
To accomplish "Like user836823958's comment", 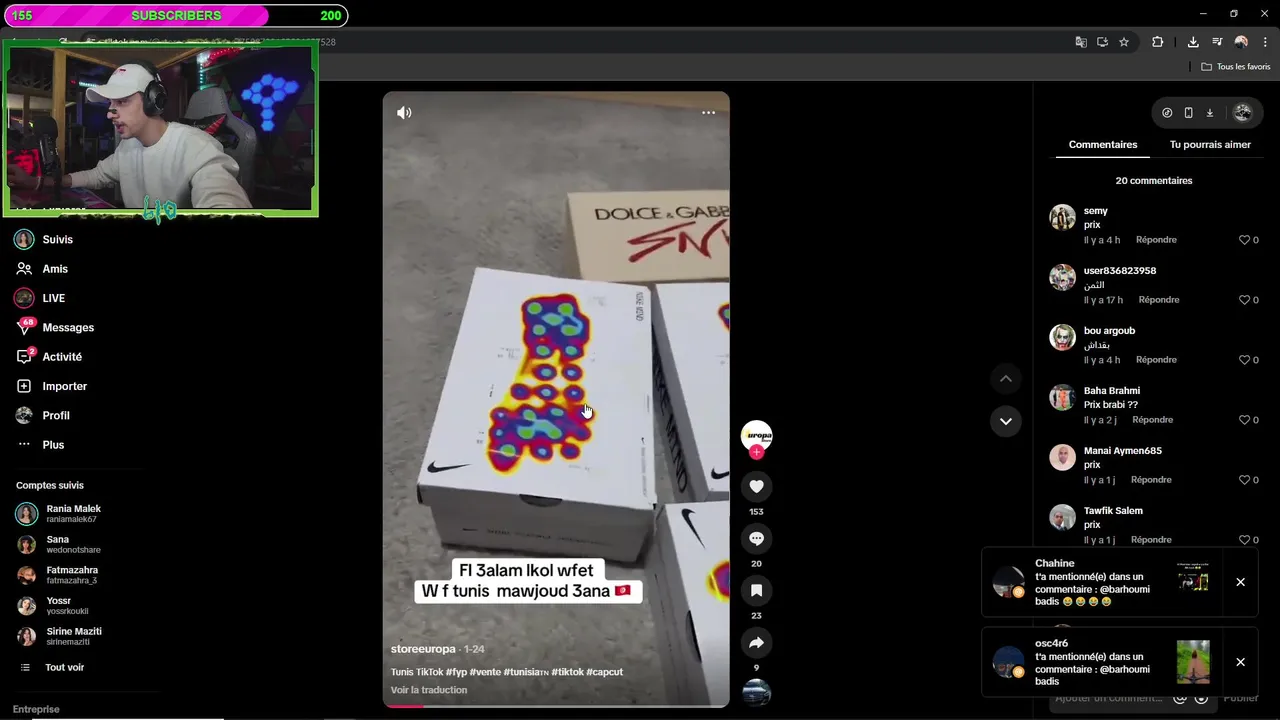I will tap(1245, 300).
